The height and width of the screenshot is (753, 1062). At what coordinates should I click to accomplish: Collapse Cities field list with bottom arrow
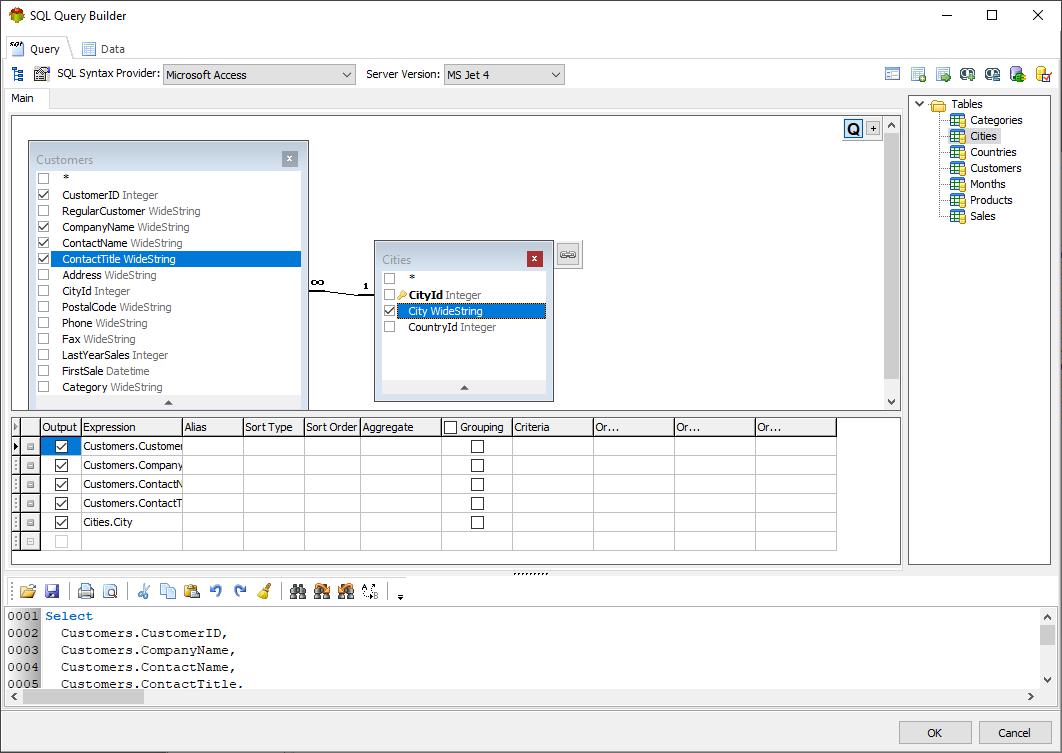point(464,387)
